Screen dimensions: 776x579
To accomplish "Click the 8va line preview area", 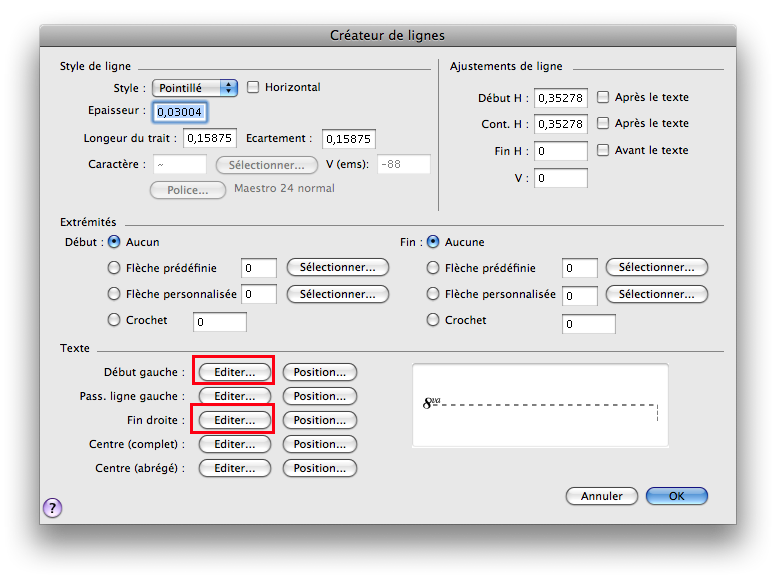I will (540, 407).
